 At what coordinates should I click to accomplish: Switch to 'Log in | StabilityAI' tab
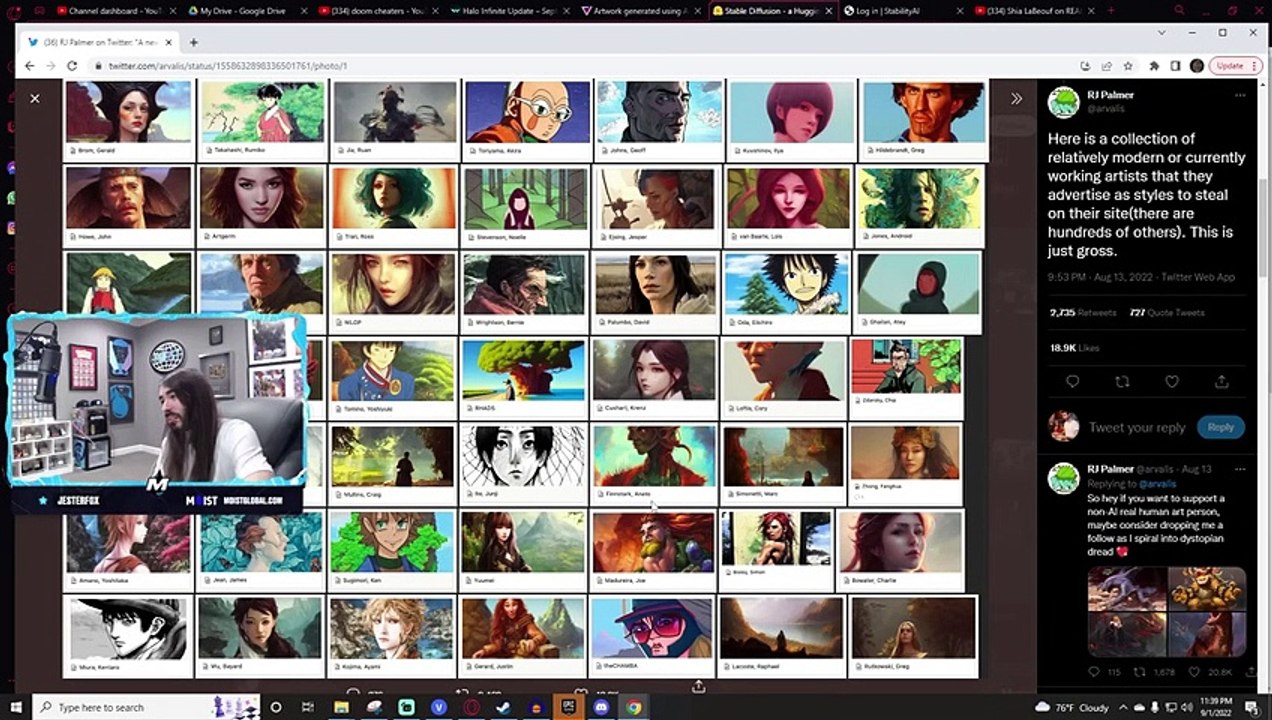coord(903,11)
